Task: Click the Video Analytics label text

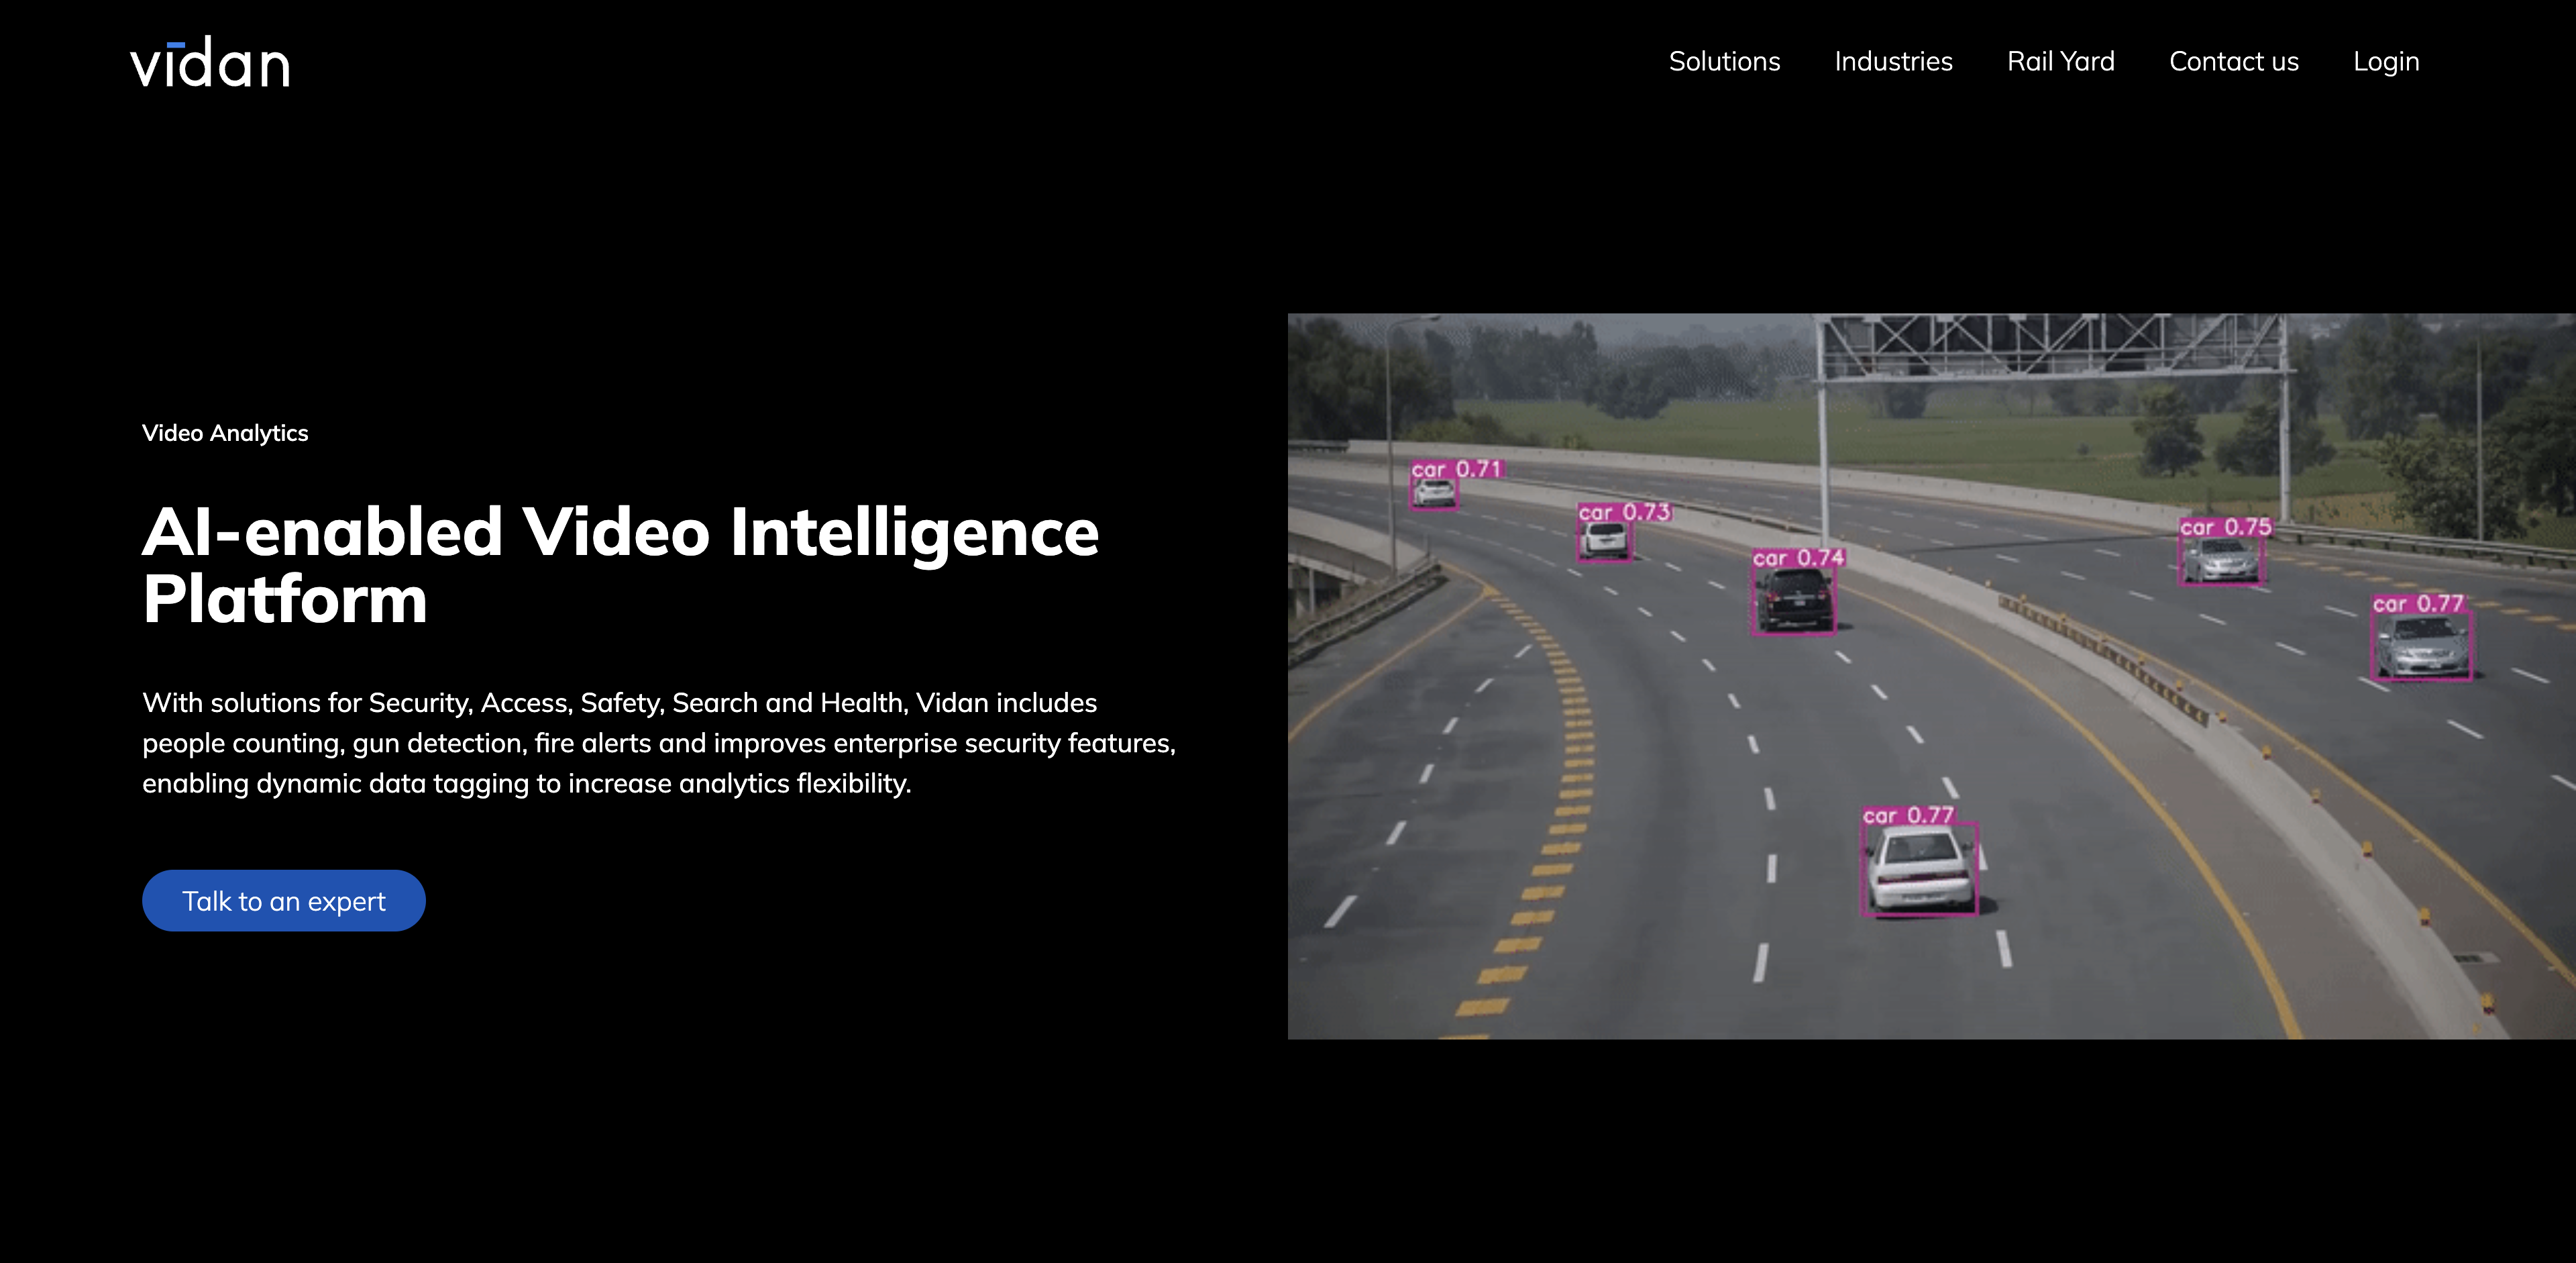Action: [225, 431]
